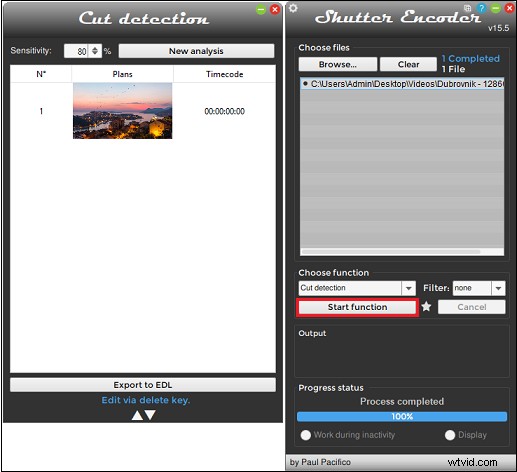Click the 100% progress bar
The image size is (517, 472).
[x=402, y=416]
